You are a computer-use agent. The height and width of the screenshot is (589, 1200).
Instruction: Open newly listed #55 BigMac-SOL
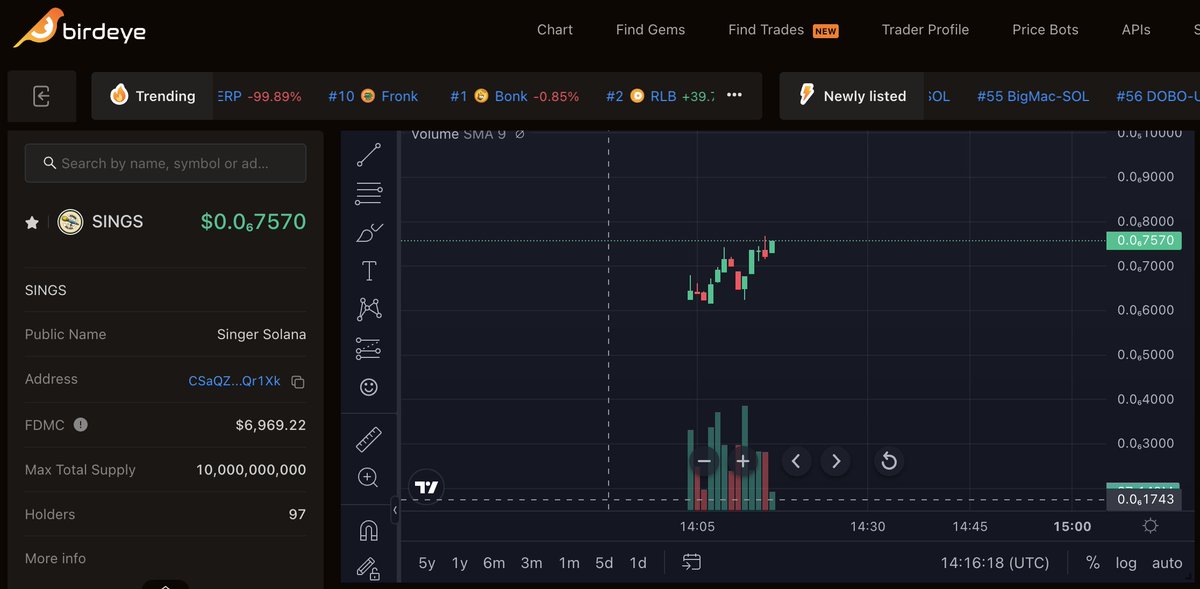pyautogui.click(x=1033, y=96)
